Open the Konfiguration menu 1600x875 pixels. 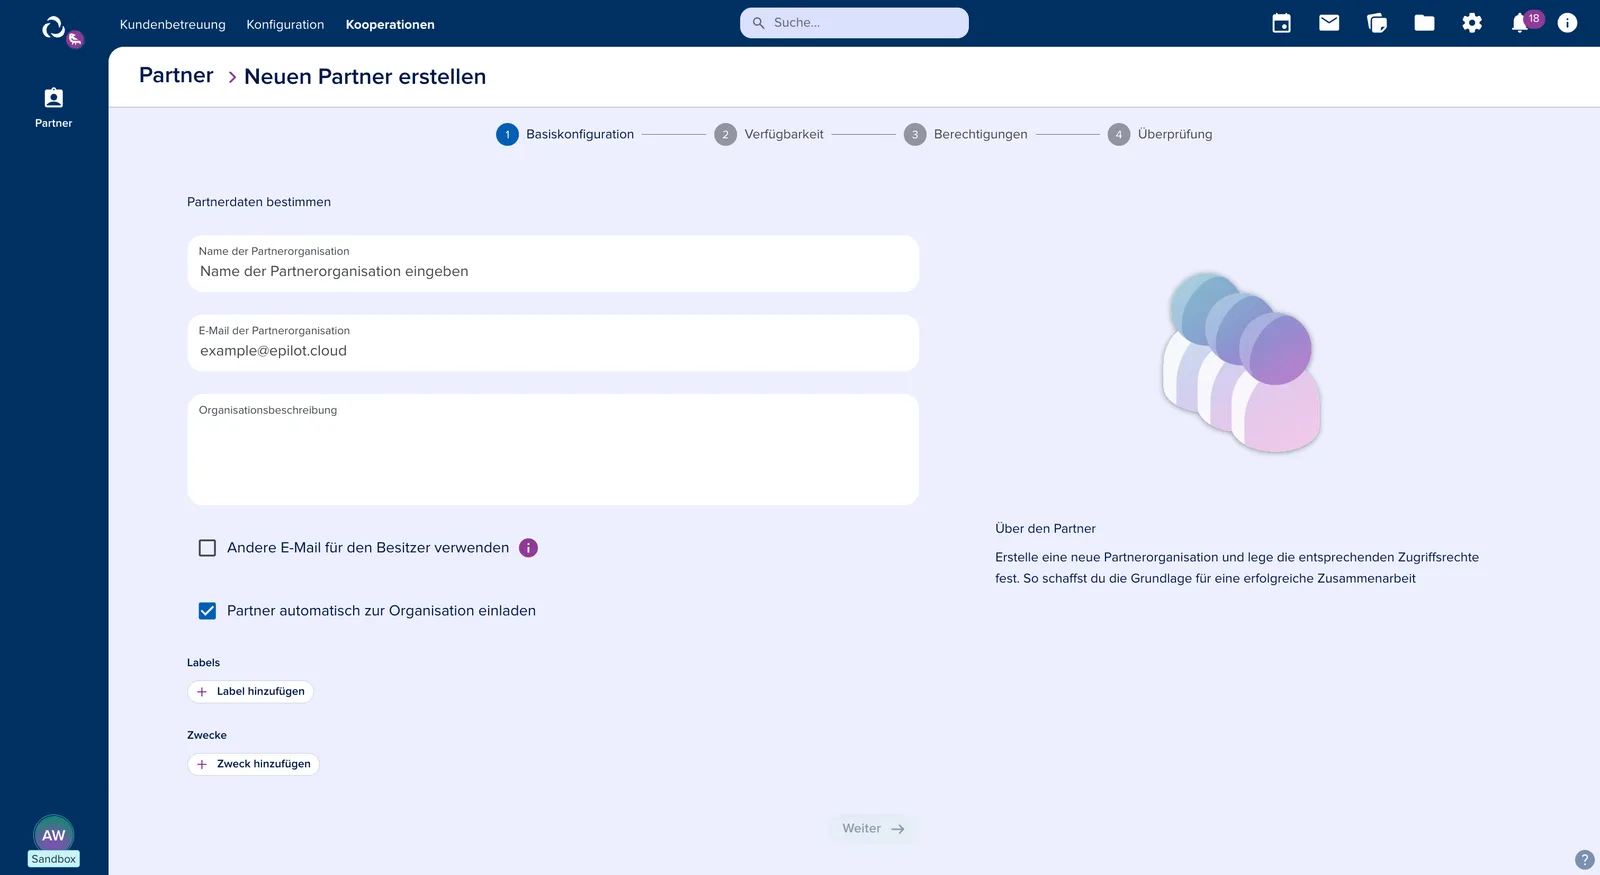point(285,24)
